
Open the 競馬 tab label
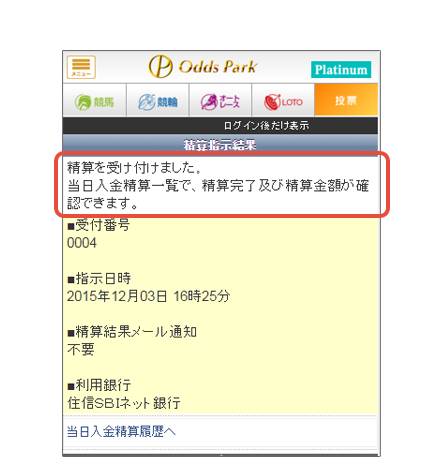[104, 102]
